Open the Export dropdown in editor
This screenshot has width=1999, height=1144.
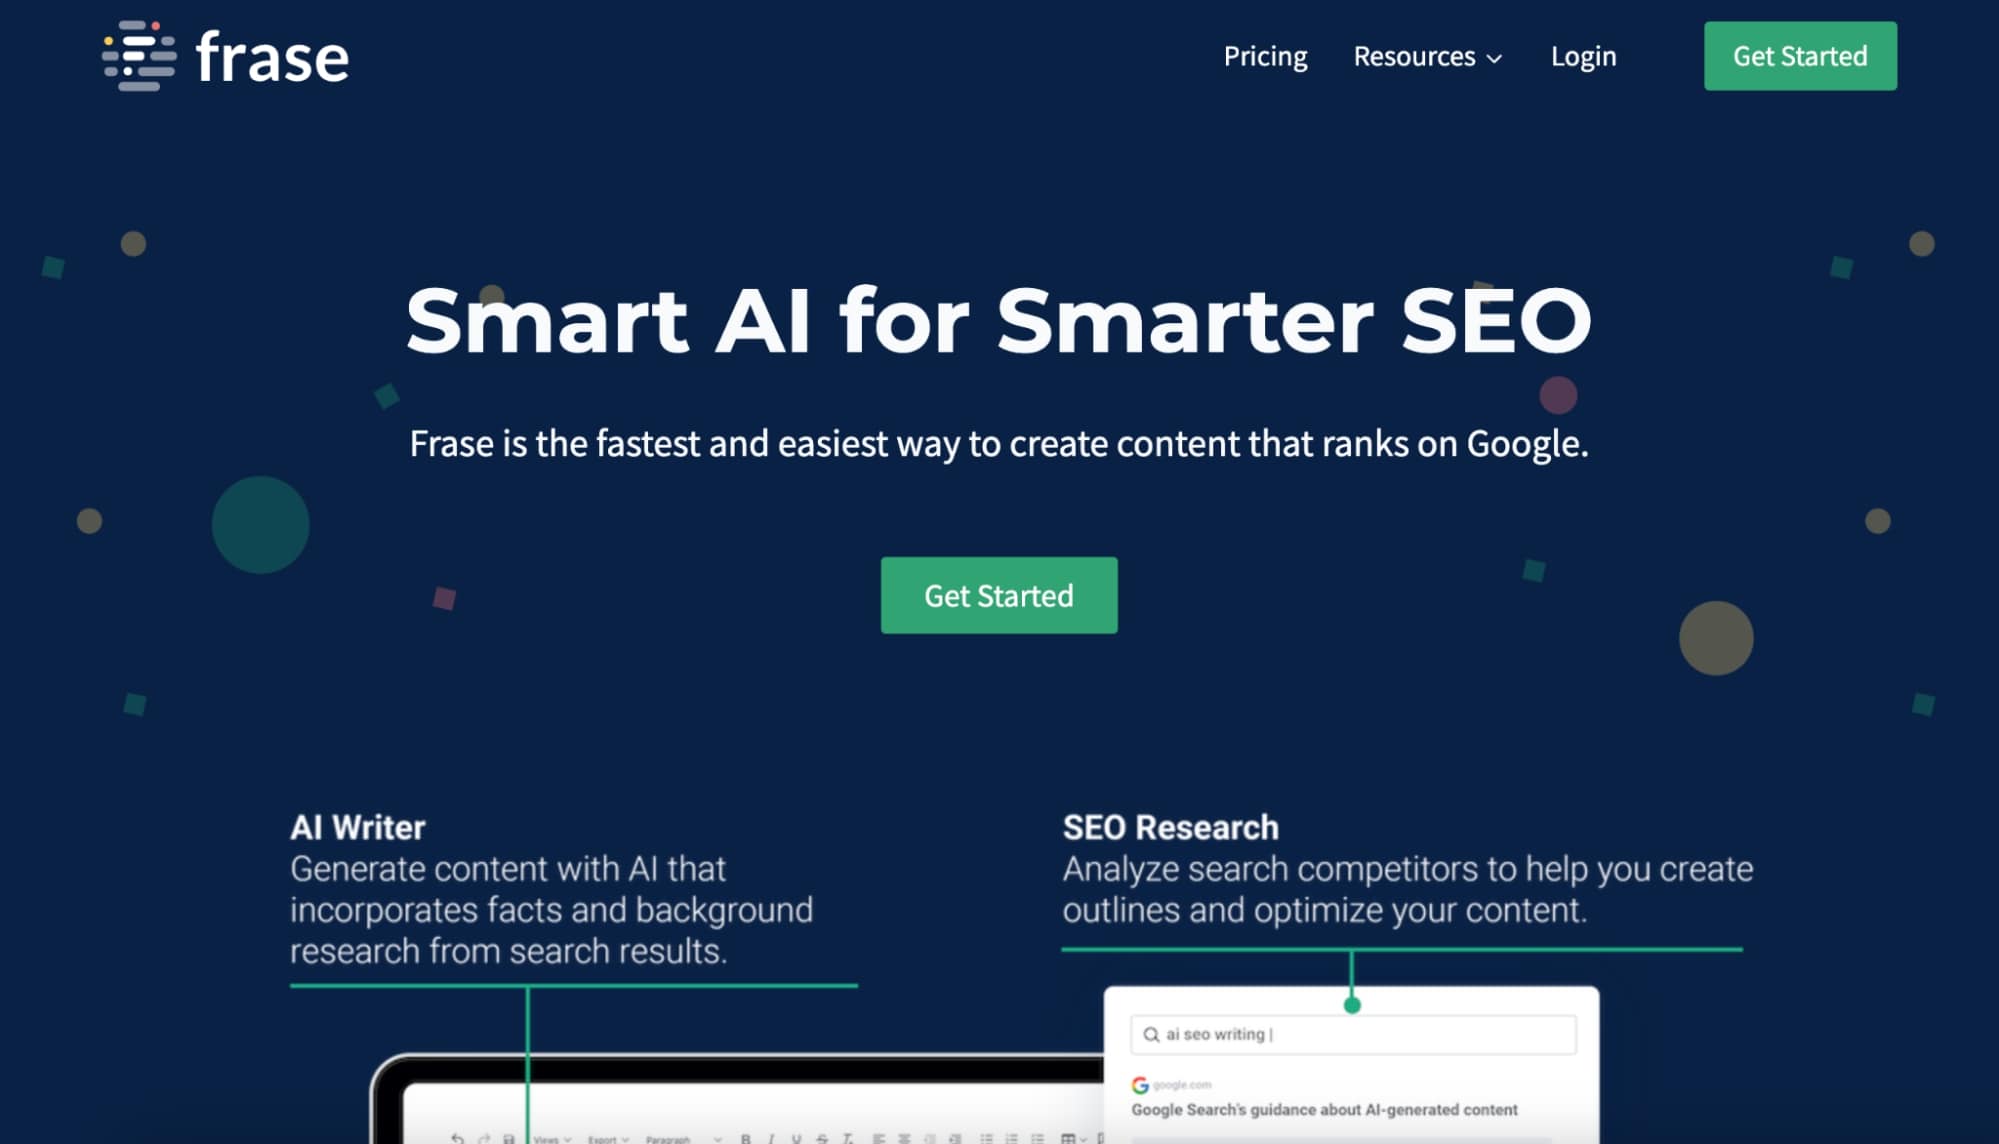(x=608, y=1139)
